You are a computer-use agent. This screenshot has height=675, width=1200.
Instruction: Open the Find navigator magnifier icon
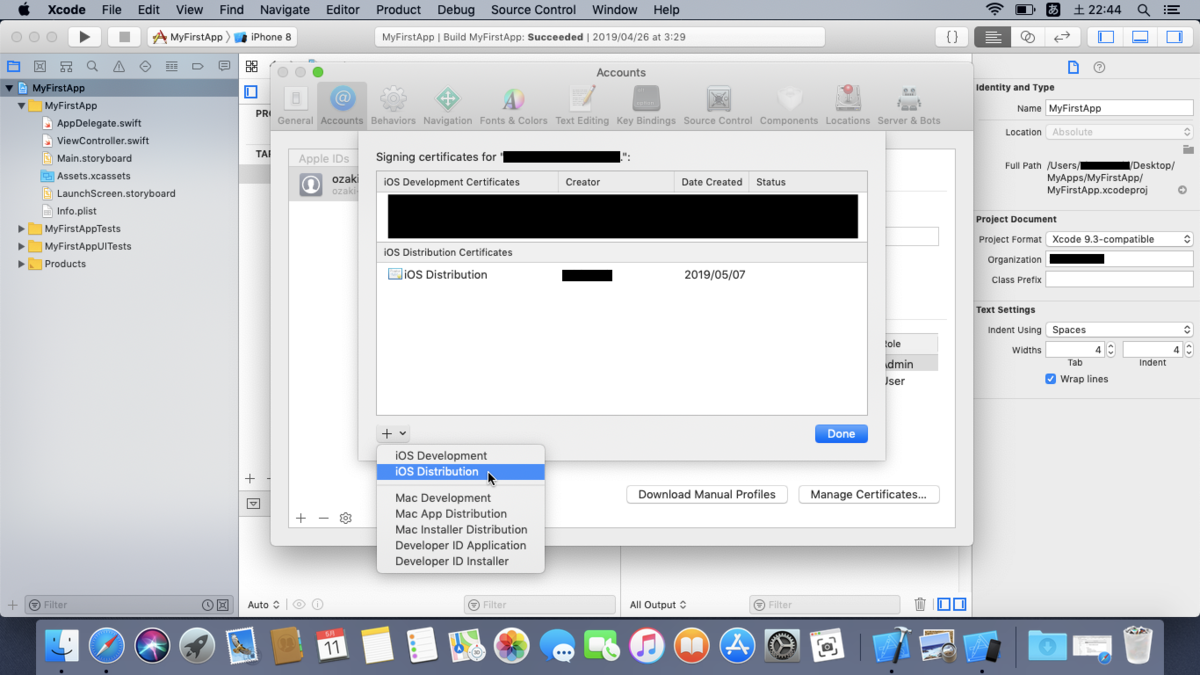tap(92, 67)
